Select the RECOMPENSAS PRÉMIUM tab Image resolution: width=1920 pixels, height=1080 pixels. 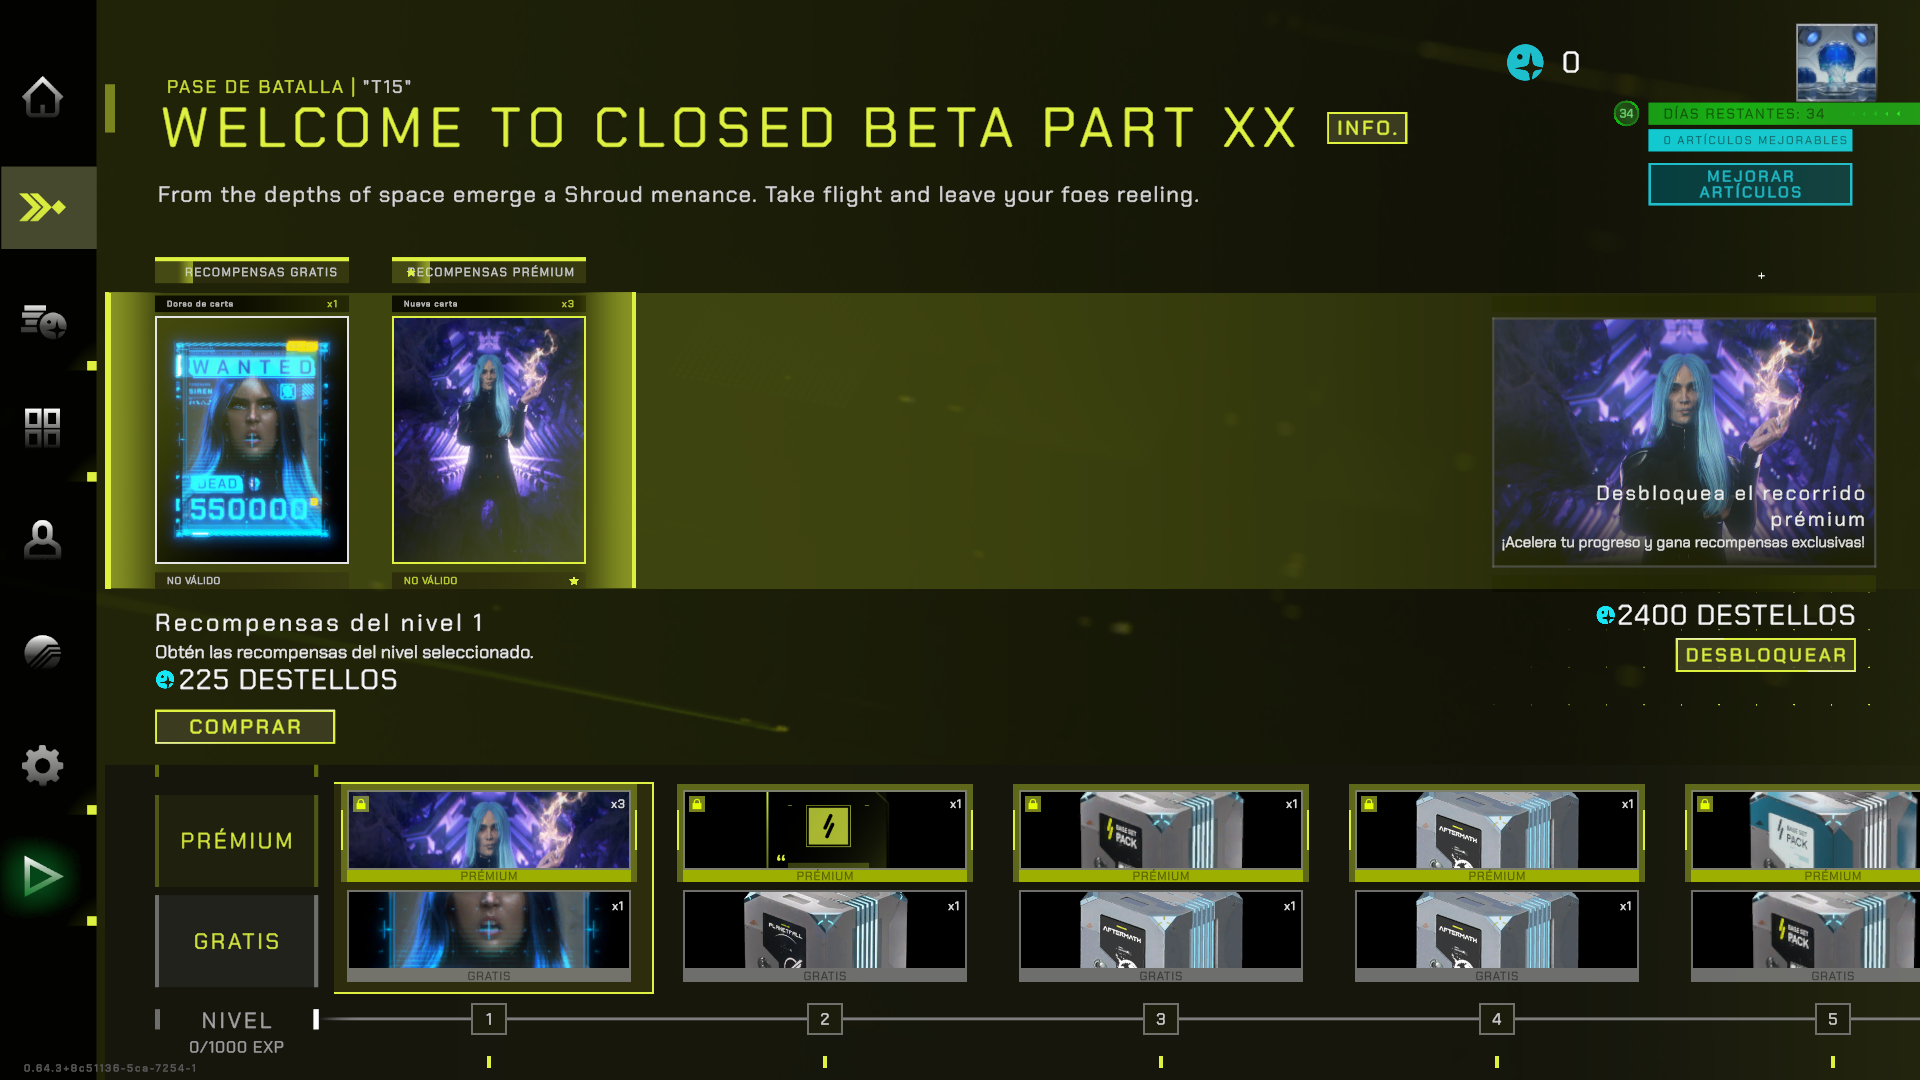489,271
